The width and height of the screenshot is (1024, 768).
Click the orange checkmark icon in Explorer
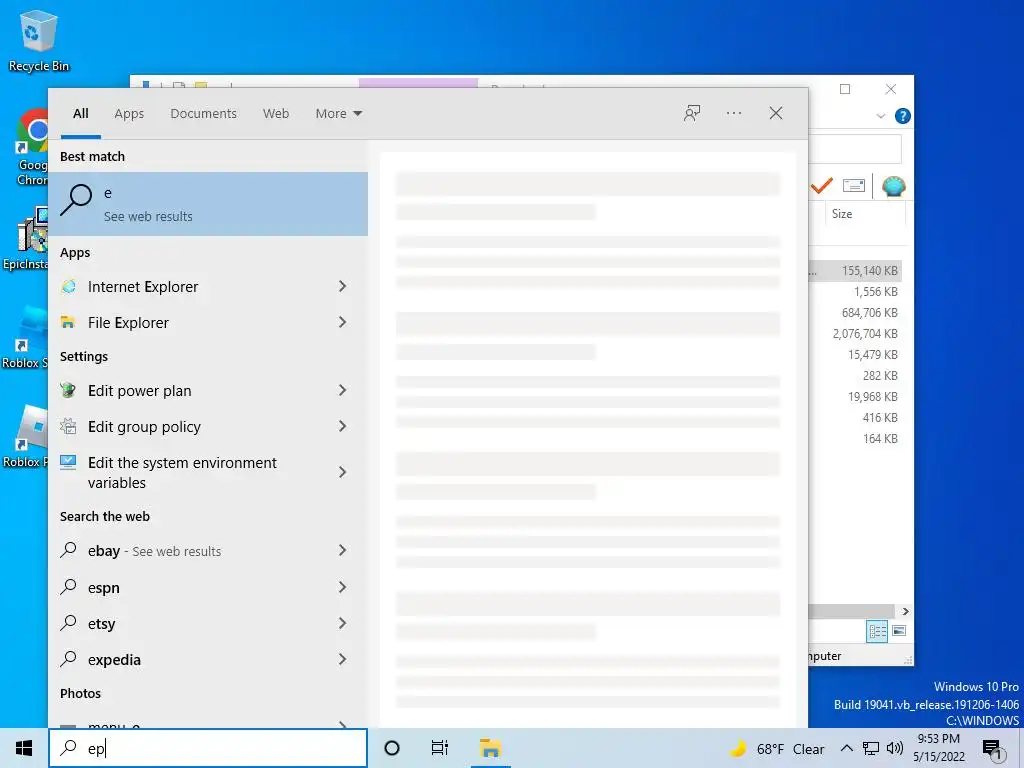821,186
